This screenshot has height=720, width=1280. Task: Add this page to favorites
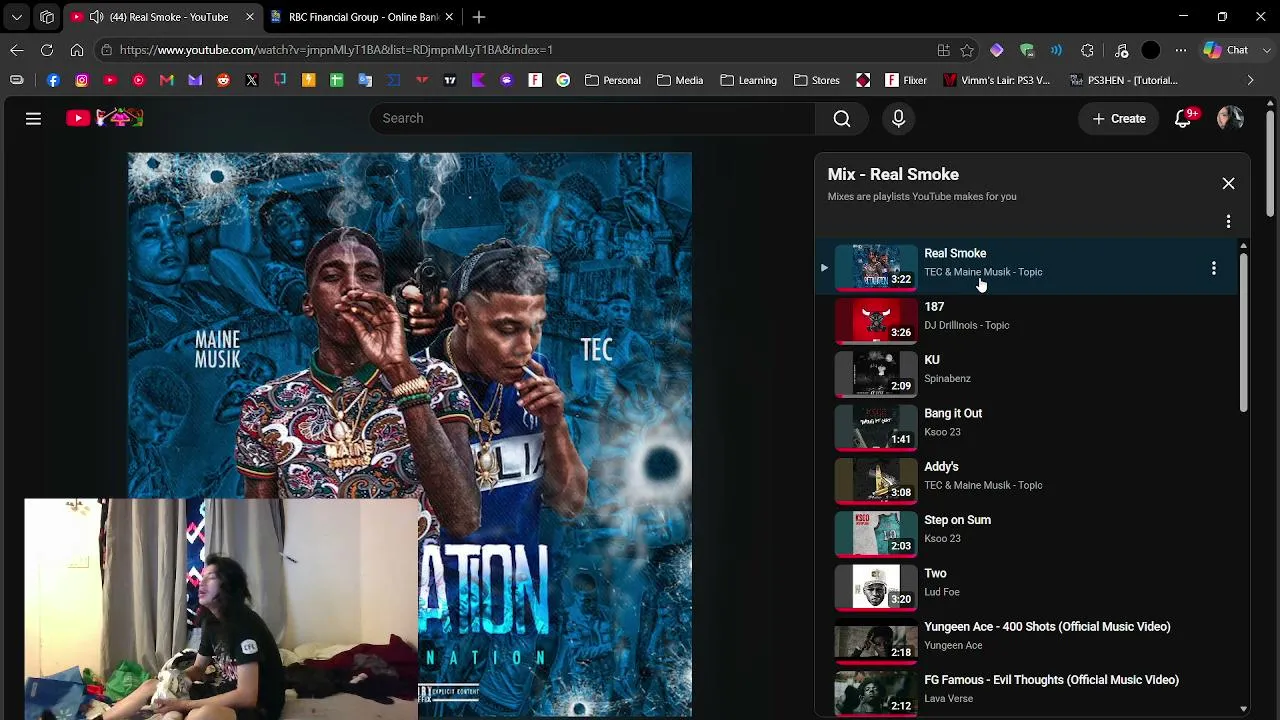click(967, 49)
